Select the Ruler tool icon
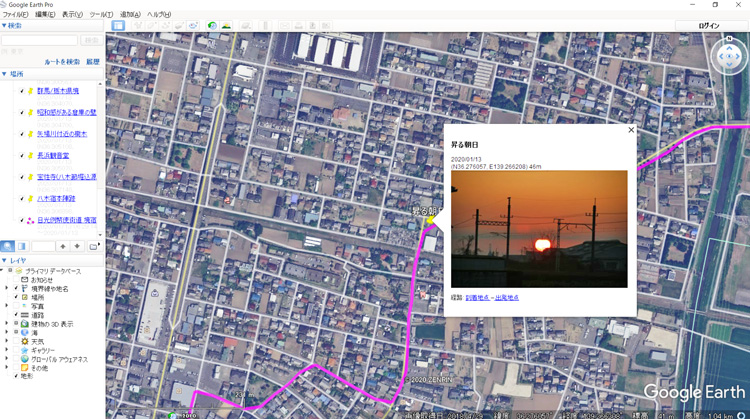Image resolution: width=750 pixels, height=419 pixels. click(x=265, y=25)
